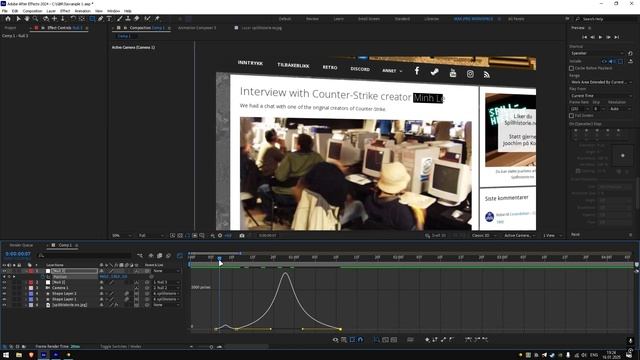
Task: Click fit selection to view icon
Action: coord(385,340)
